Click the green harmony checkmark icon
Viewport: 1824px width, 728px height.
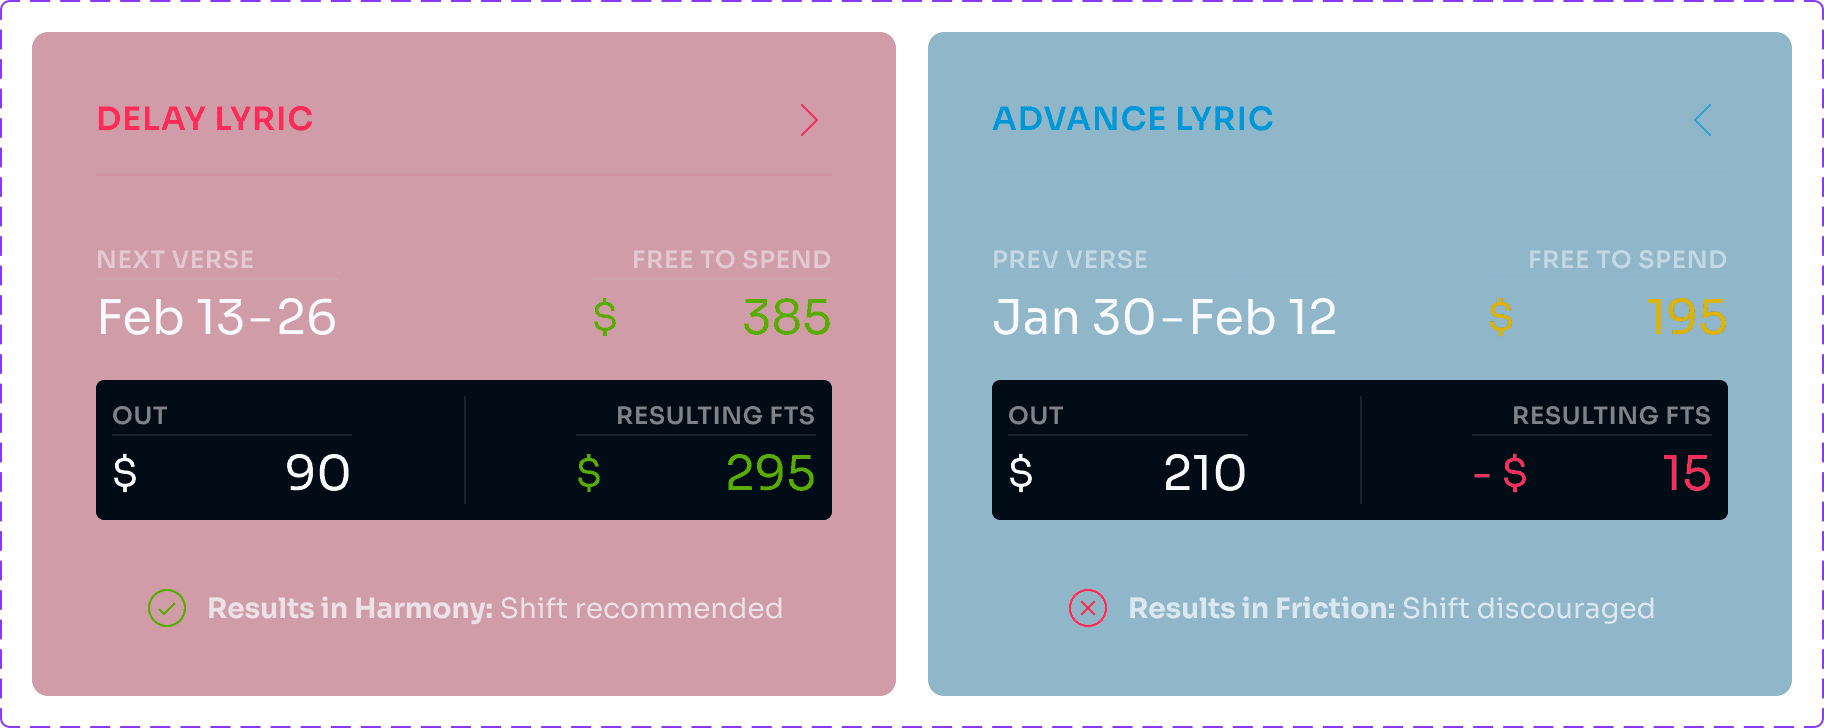tap(167, 608)
